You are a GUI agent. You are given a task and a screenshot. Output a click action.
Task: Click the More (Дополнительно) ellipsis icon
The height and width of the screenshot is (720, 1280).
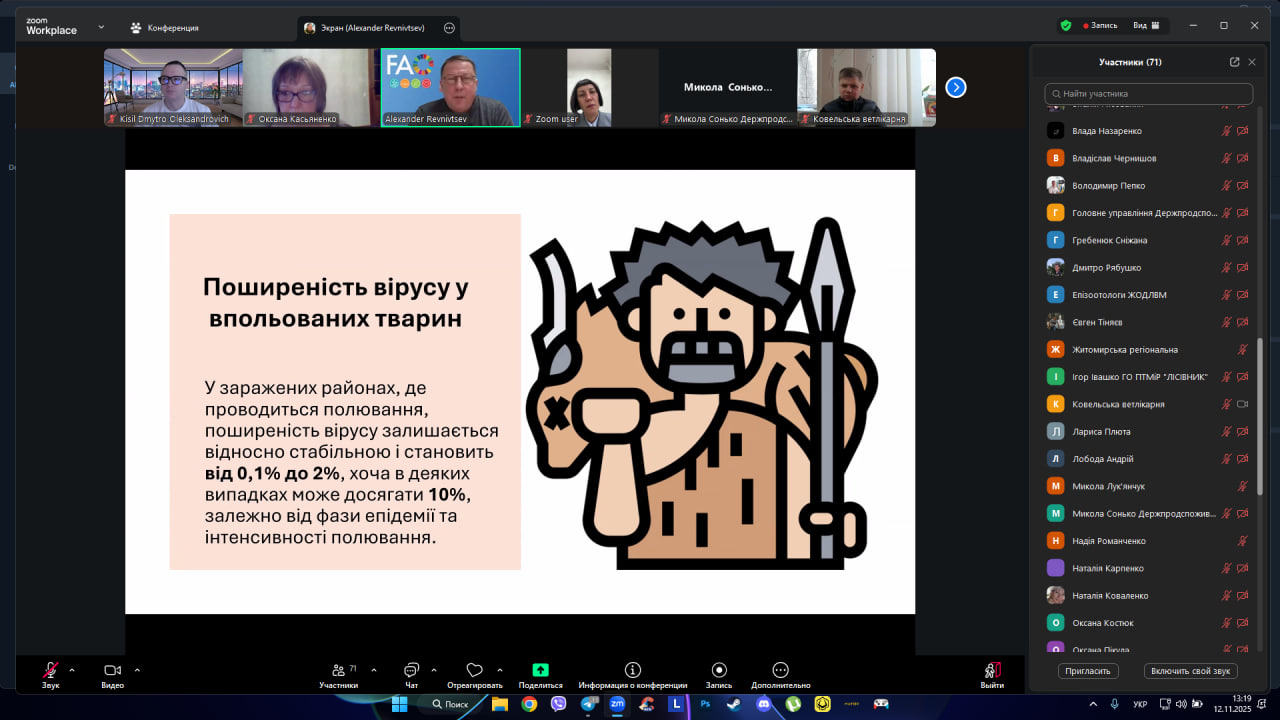click(780, 670)
